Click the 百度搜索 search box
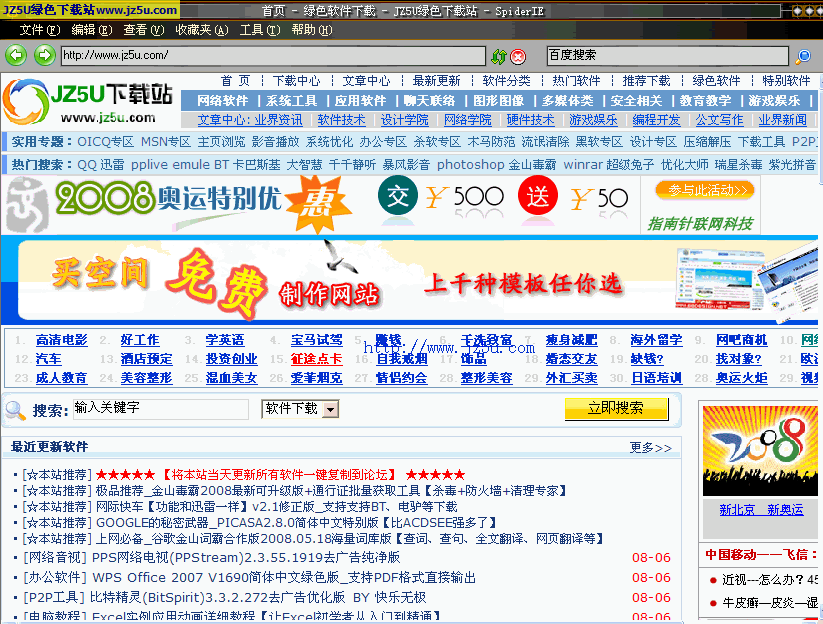 pos(668,56)
